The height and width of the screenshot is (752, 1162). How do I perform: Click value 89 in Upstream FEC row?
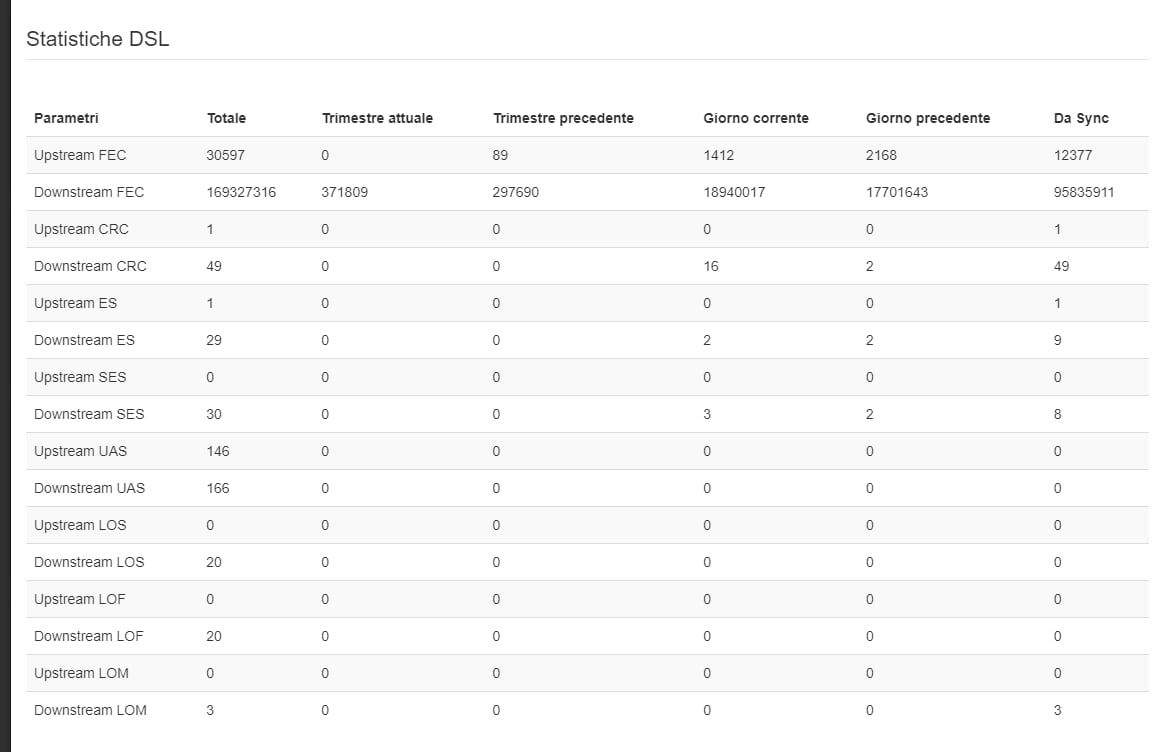click(x=500, y=155)
